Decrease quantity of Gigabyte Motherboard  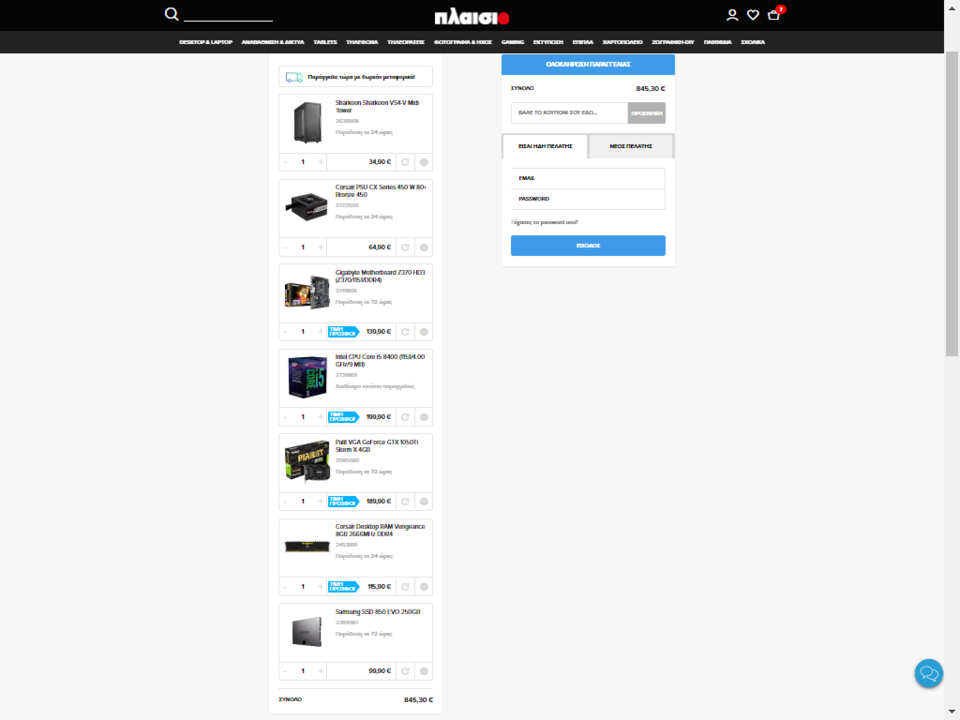click(285, 332)
